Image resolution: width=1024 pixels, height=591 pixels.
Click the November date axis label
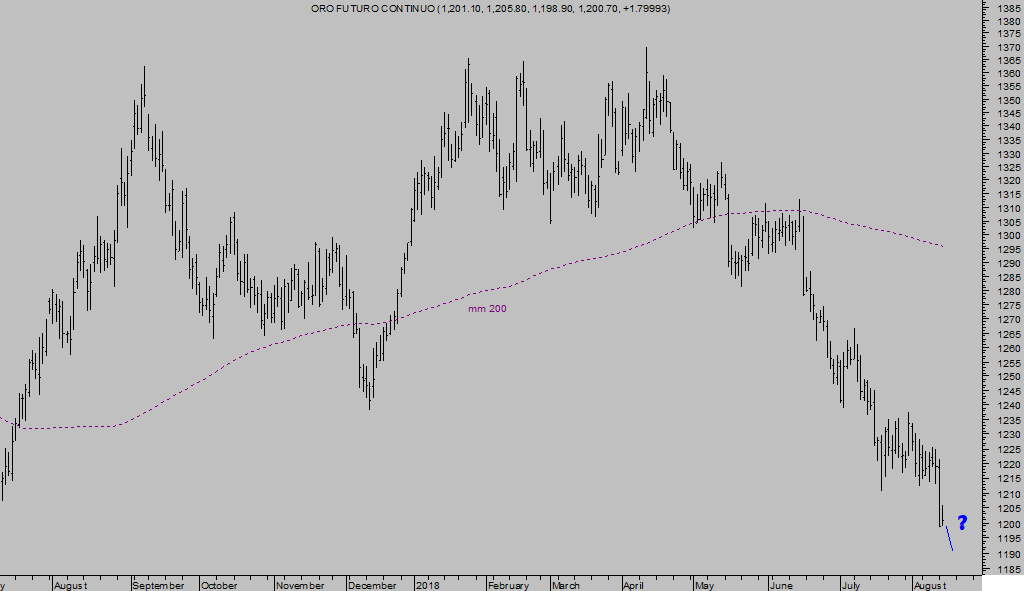click(x=300, y=585)
